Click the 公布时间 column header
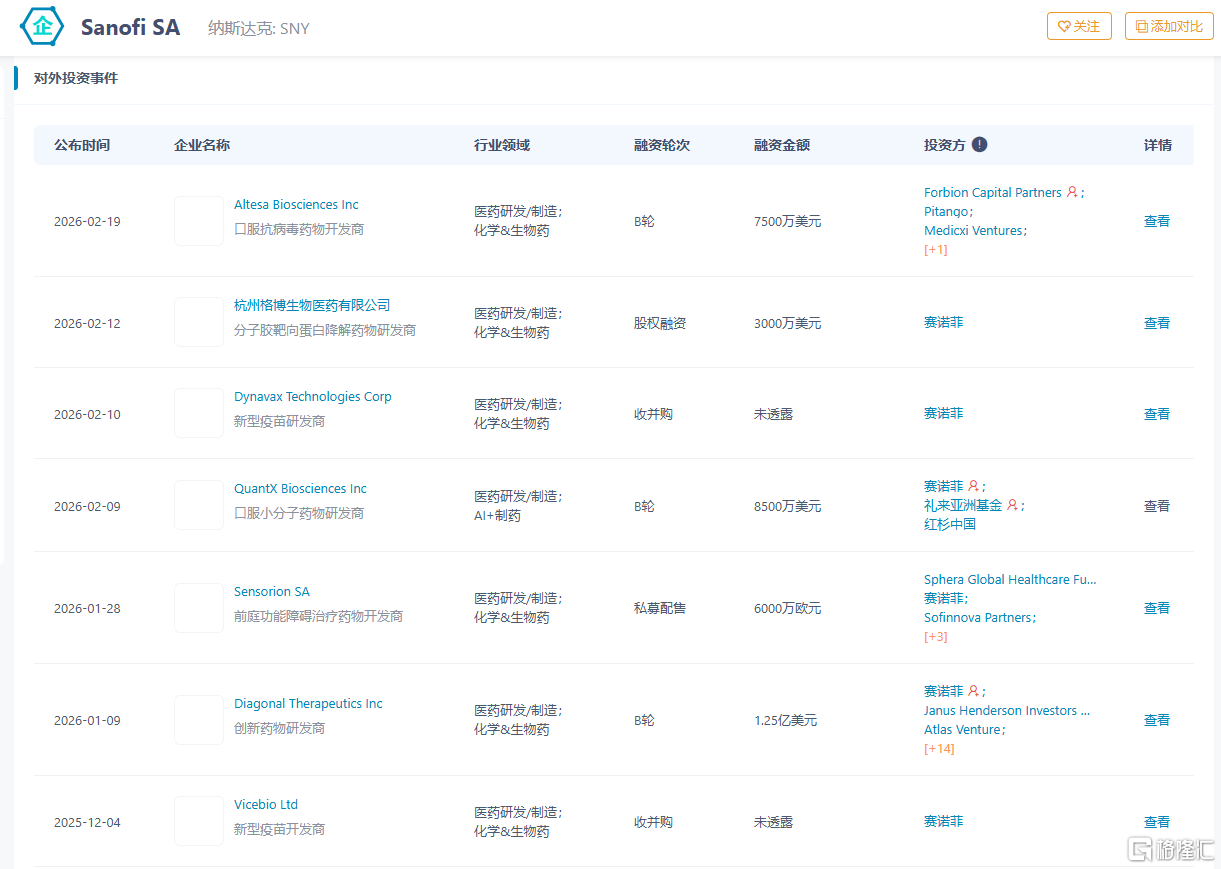This screenshot has height=869, width=1221. click(82, 145)
